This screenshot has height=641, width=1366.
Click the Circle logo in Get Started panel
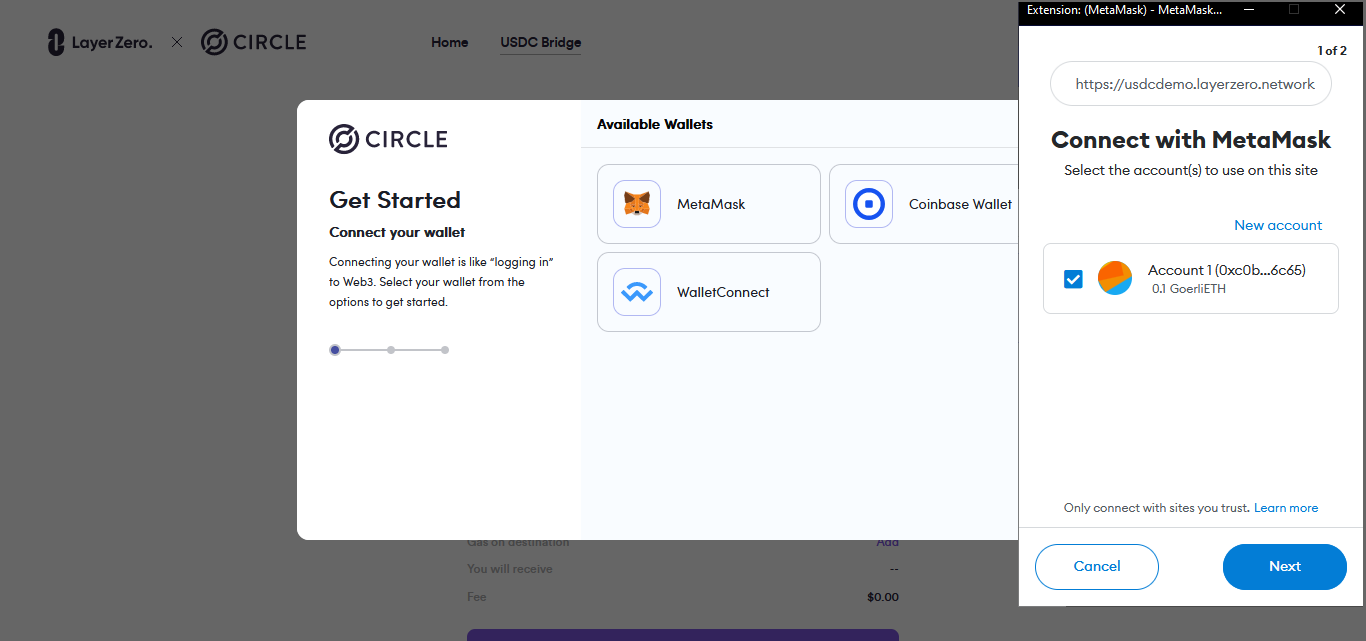pyautogui.click(x=388, y=139)
